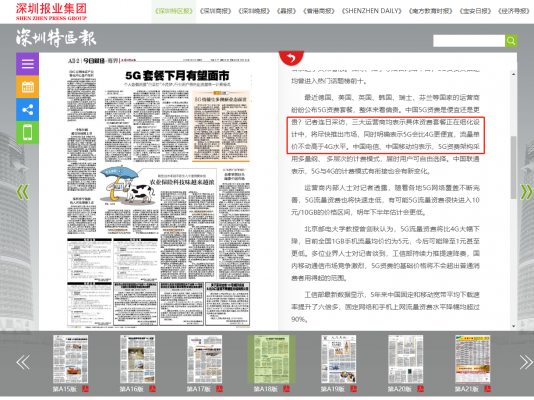
Task: Select the 宝安日报 newspaper tab
Action: [x=475, y=11]
